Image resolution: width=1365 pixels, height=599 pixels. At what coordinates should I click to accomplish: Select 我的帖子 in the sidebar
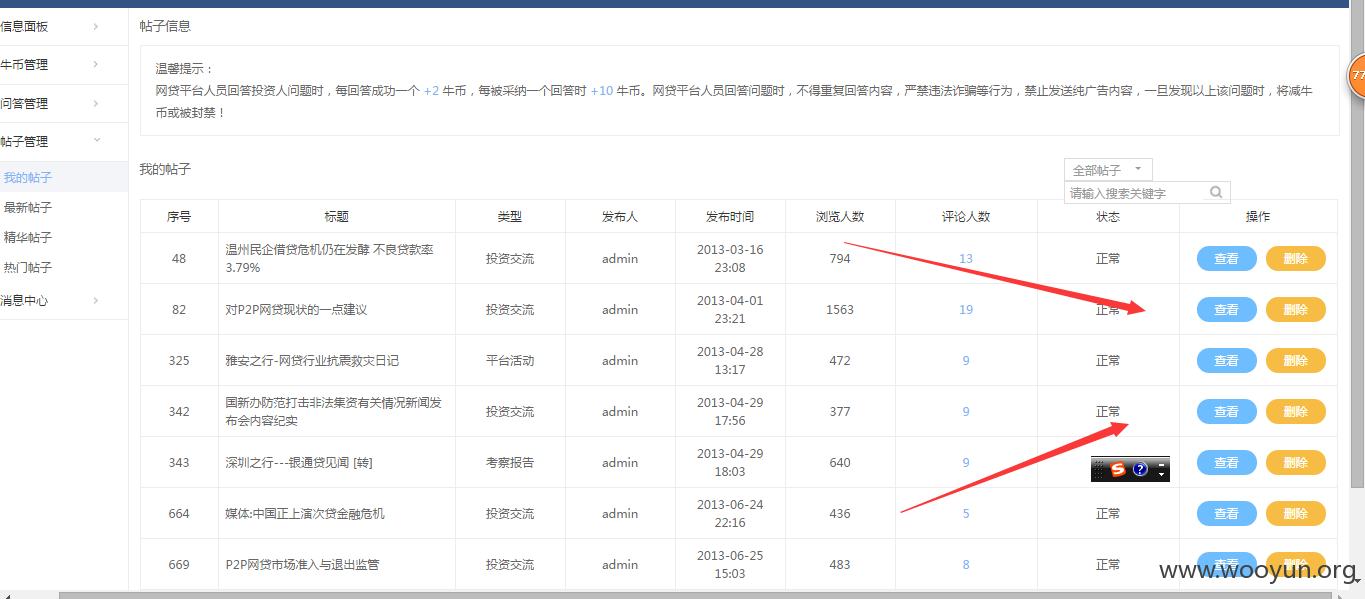click(x=28, y=178)
